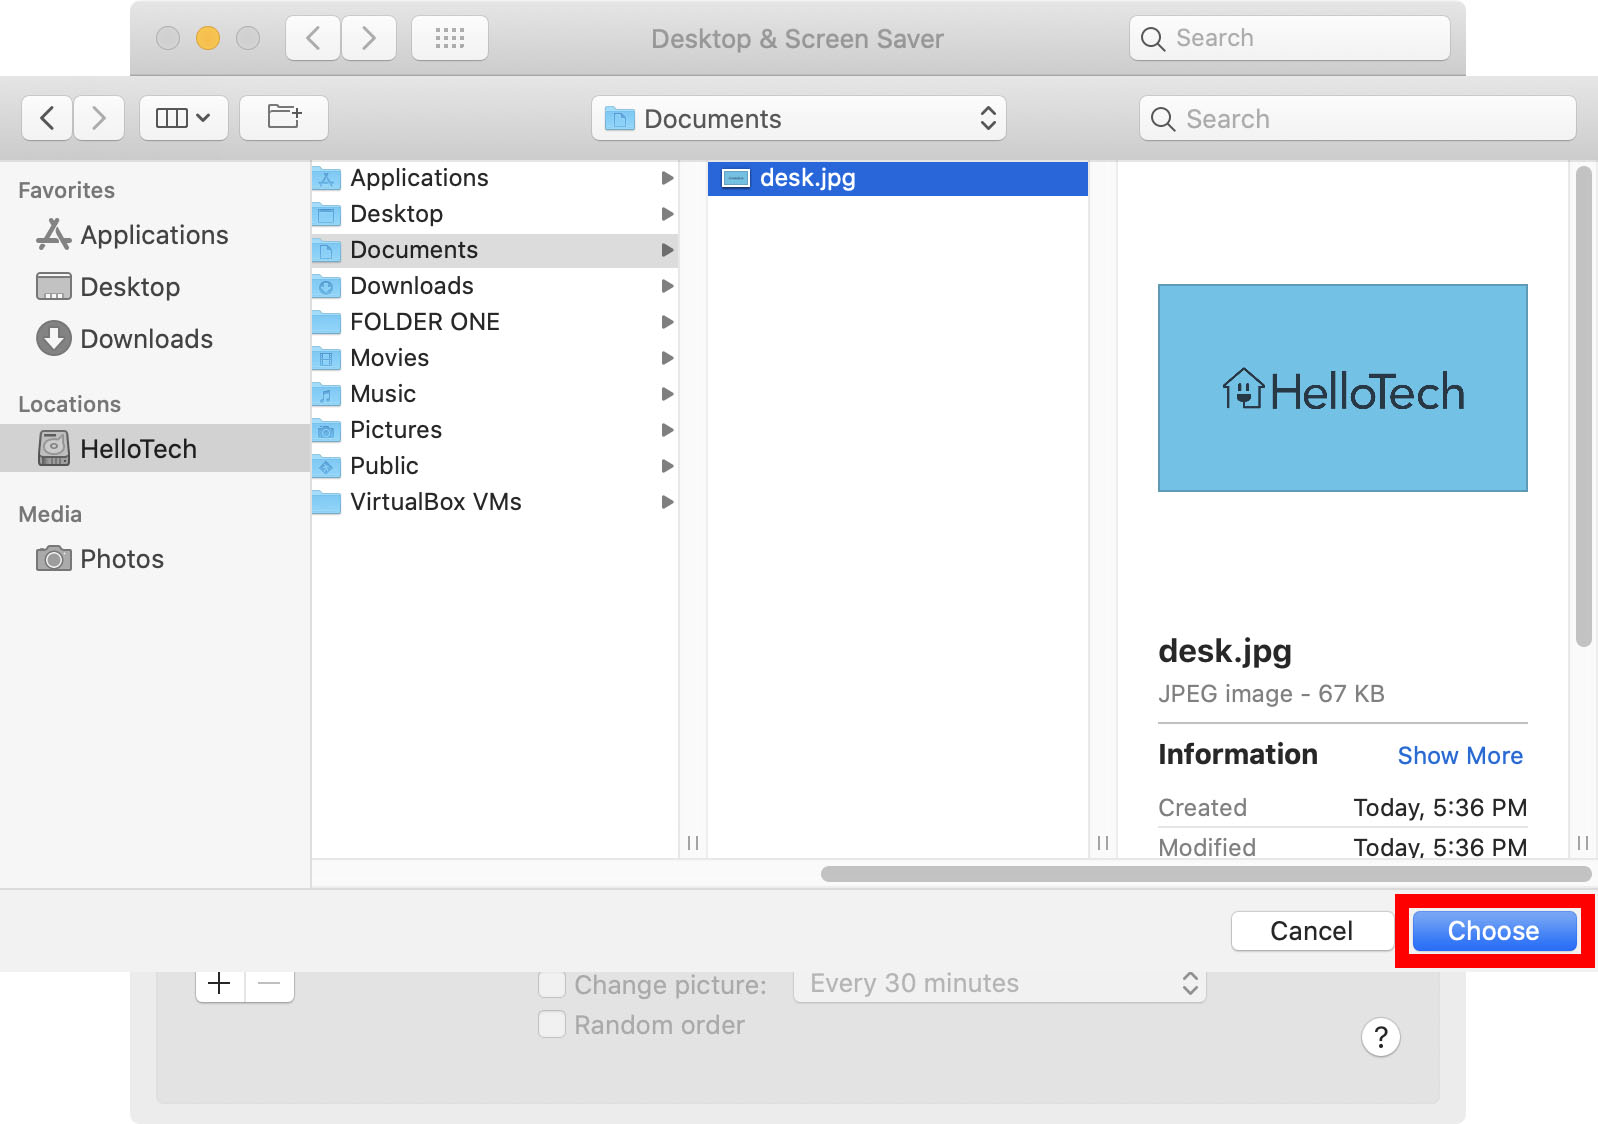Image resolution: width=1598 pixels, height=1124 pixels.
Task: Expand arrow next to Music folder
Action: 667,394
